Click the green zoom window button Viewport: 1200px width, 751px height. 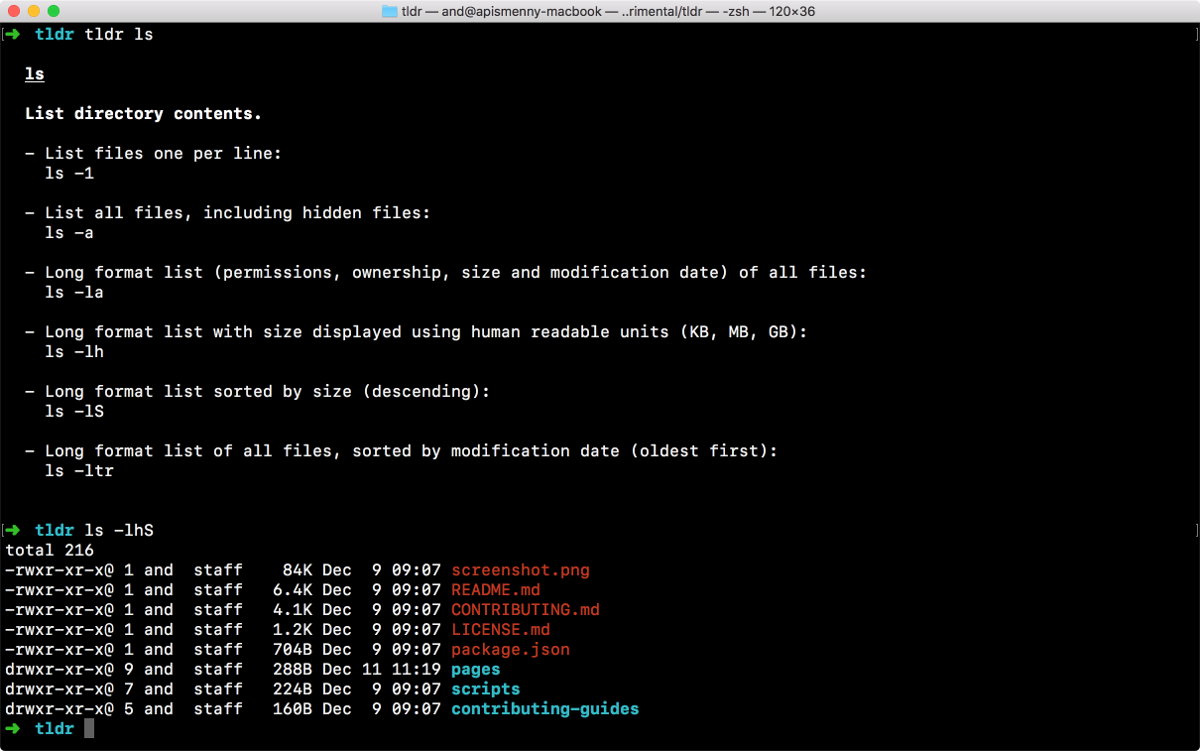pos(54,11)
